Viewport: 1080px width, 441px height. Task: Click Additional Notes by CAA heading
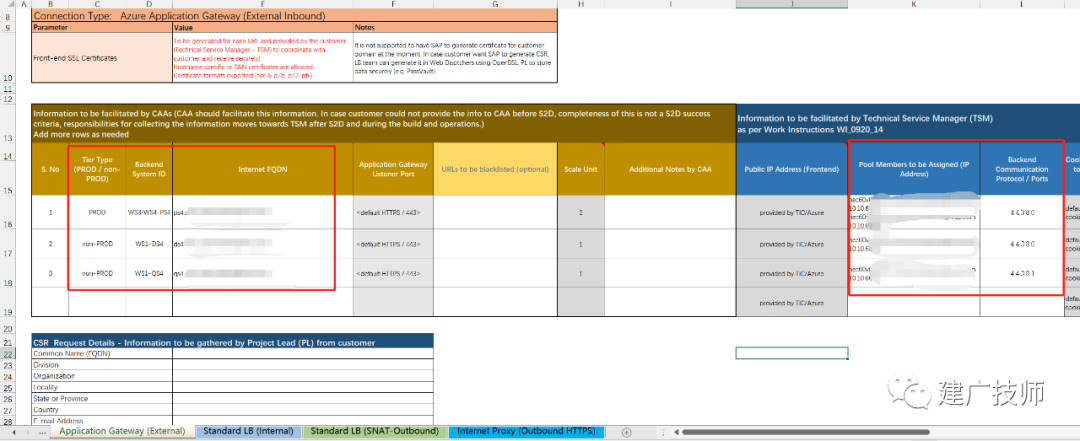[x=670, y=169]
